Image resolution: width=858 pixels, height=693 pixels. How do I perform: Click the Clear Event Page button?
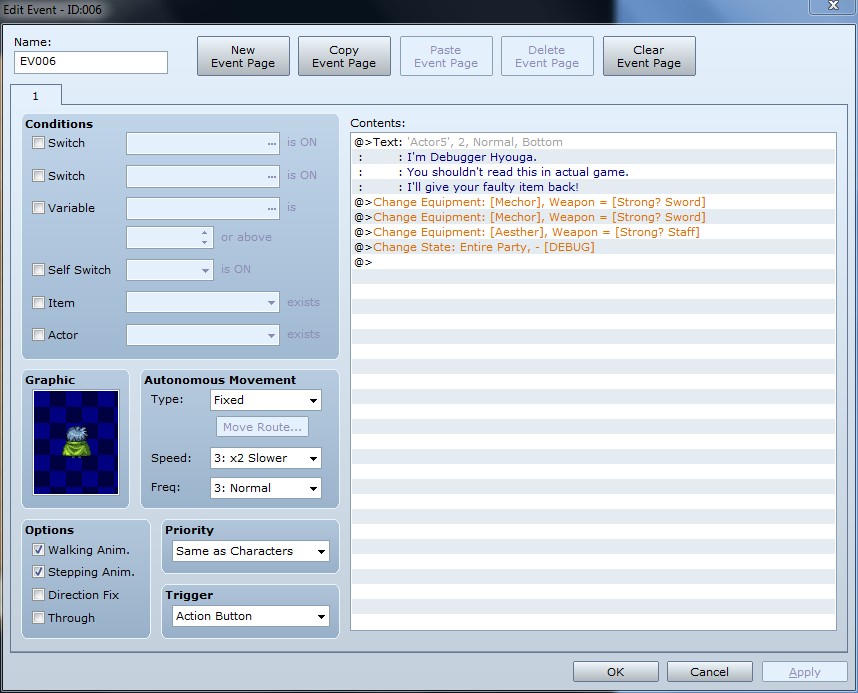(649, 56)
